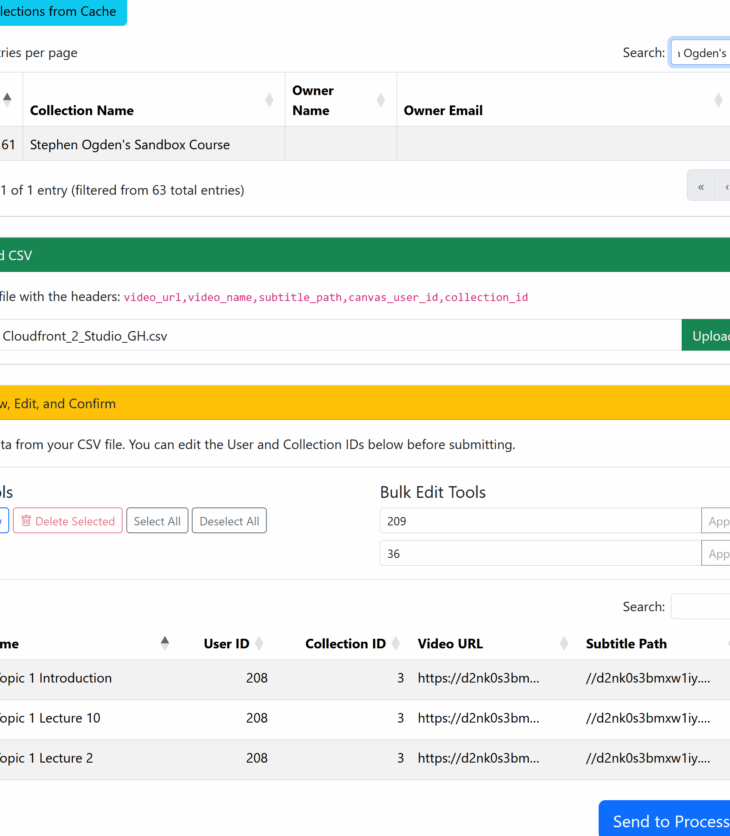Click the Name column sort arrow

pyautogui.click(x=165, y=643)
